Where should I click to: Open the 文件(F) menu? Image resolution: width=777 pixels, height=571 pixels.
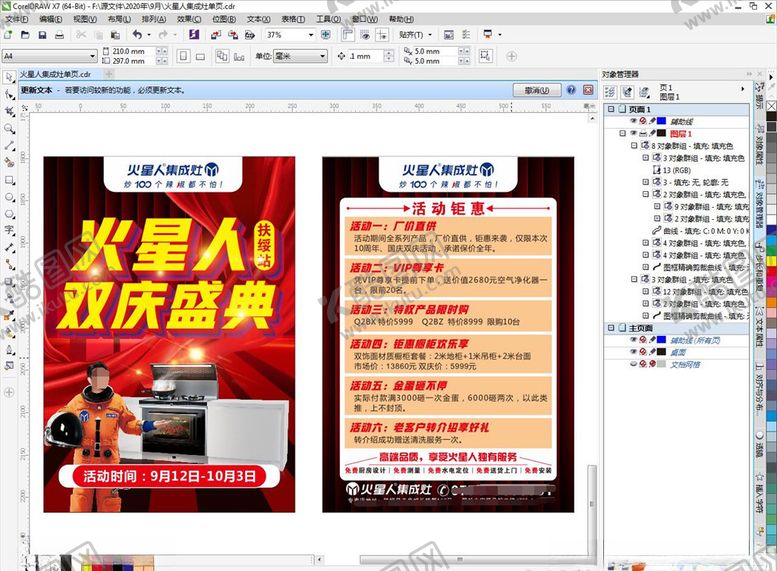[x=16, y=19]
